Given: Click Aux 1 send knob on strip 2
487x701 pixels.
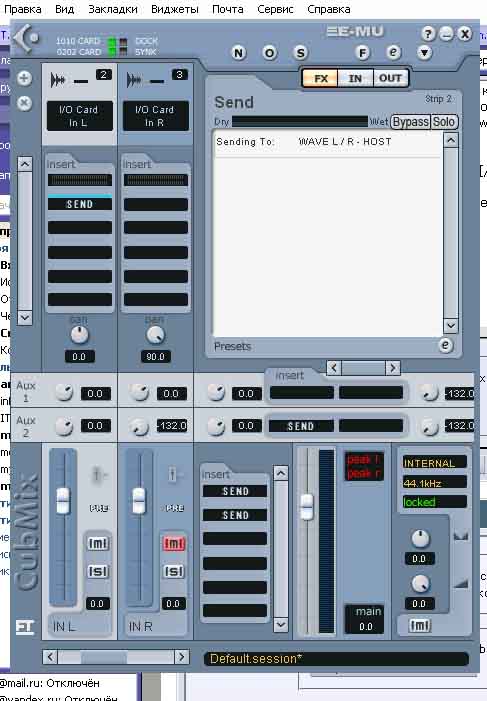Looking at the screenshot, I should (64, 393).
